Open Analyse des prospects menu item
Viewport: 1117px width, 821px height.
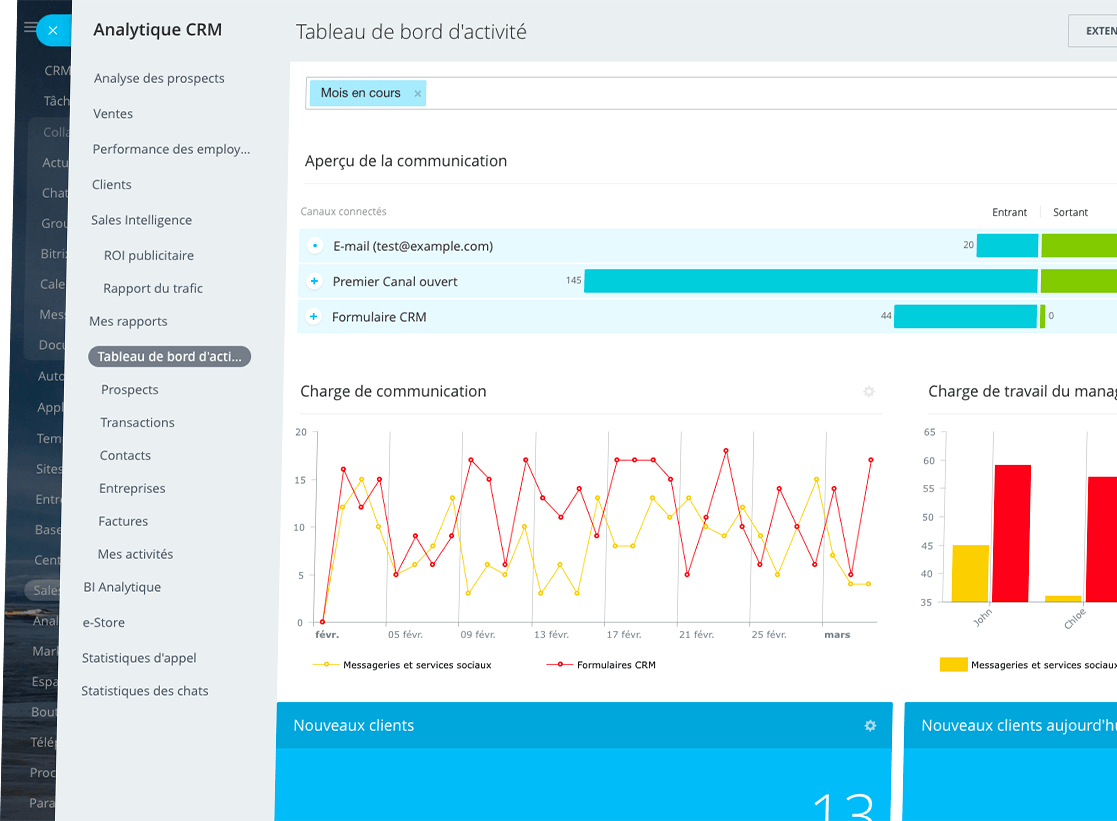(159, 78)
